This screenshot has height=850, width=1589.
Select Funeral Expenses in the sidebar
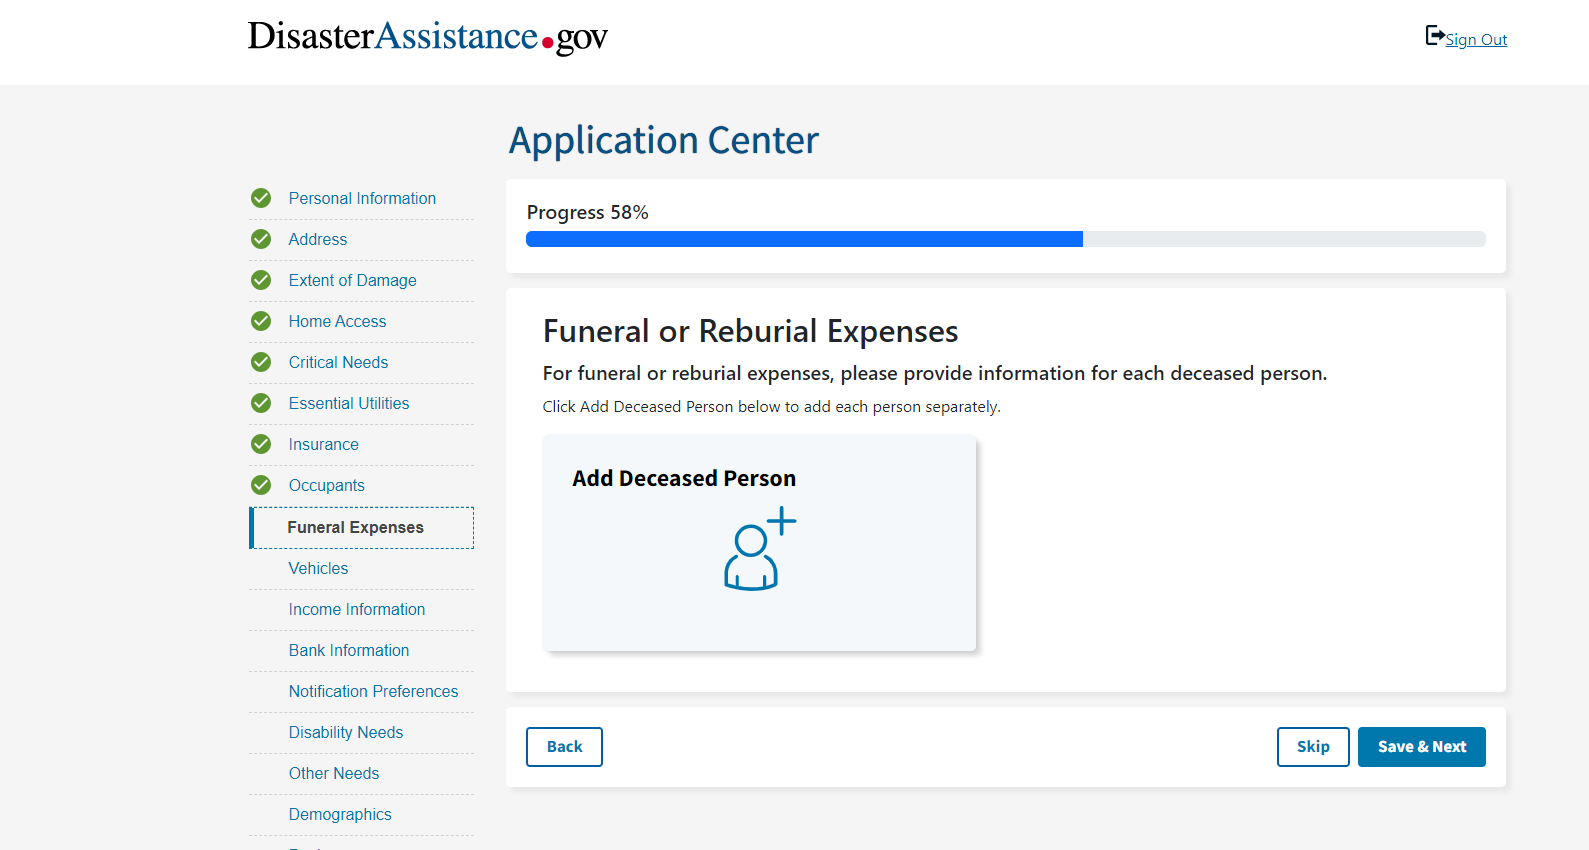tap(355, 527)
